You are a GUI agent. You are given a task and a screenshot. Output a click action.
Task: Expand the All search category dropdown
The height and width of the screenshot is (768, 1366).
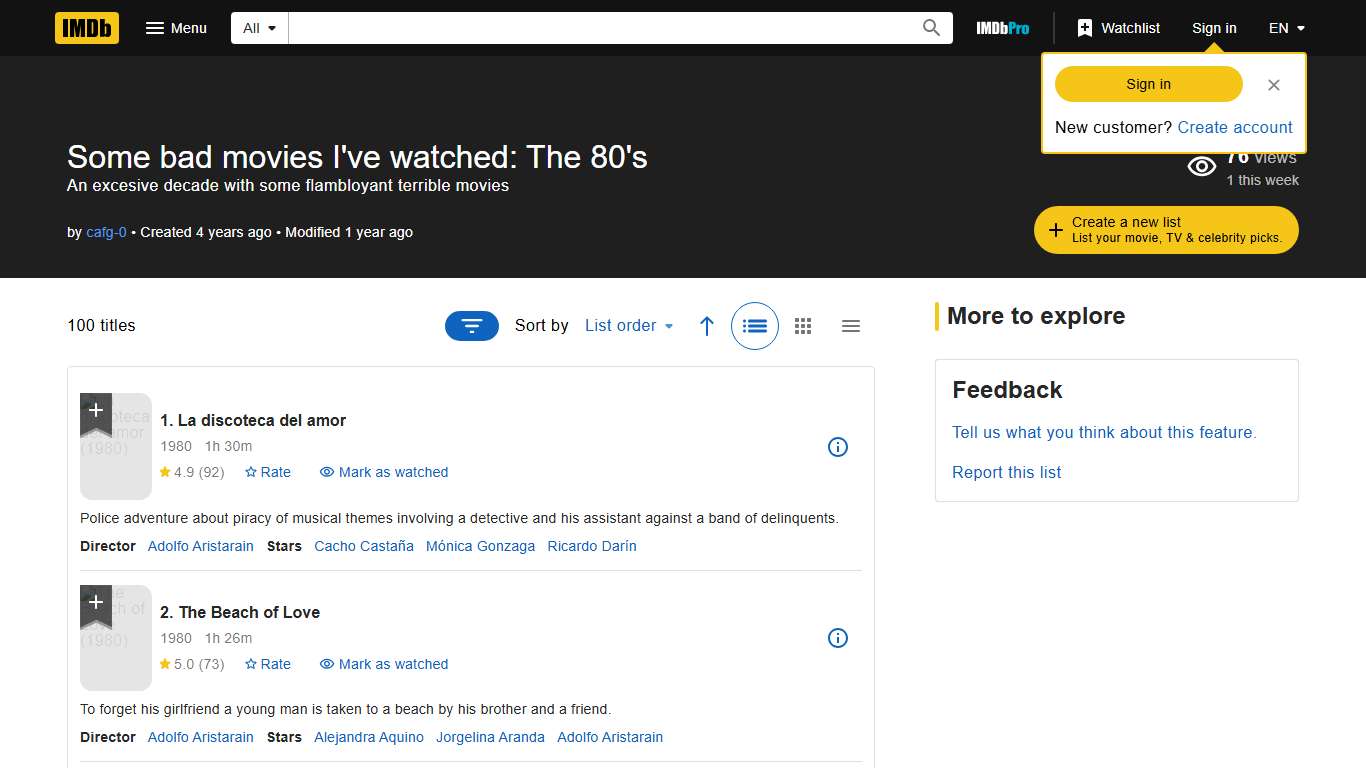258,27
